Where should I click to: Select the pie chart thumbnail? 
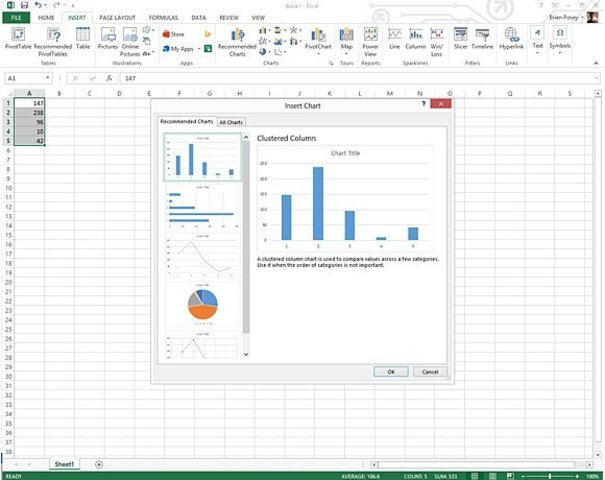coord(203,305)
